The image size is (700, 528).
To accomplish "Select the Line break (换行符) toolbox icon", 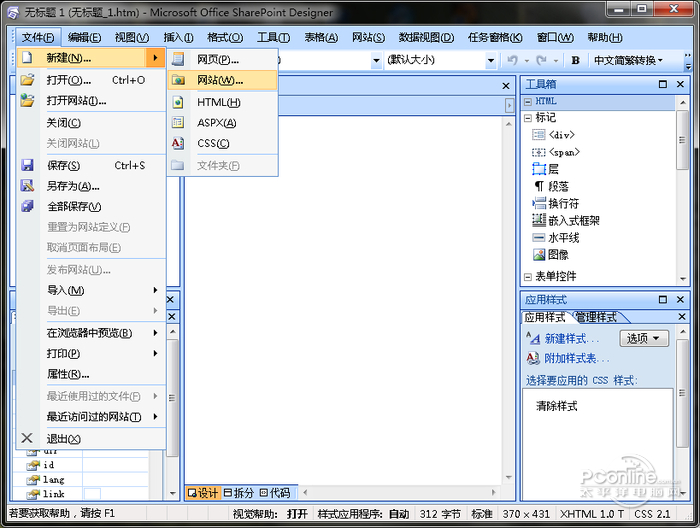I will [x=539, y=204].
